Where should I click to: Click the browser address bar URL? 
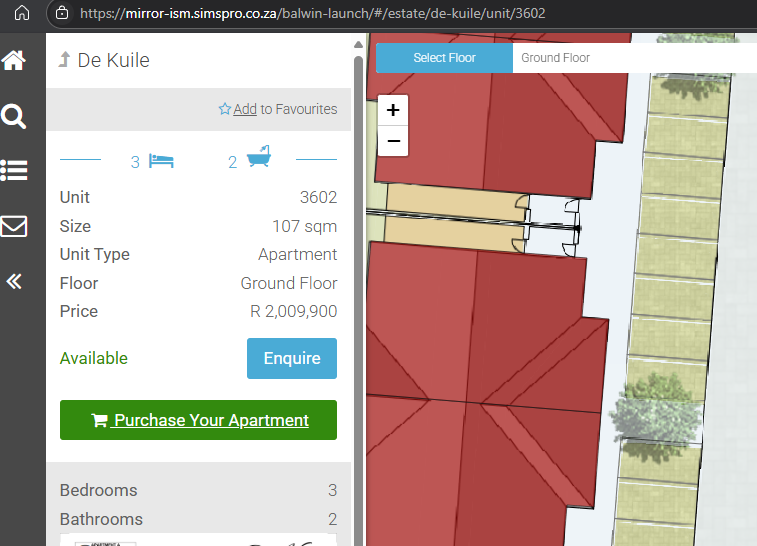pos(312,13)
